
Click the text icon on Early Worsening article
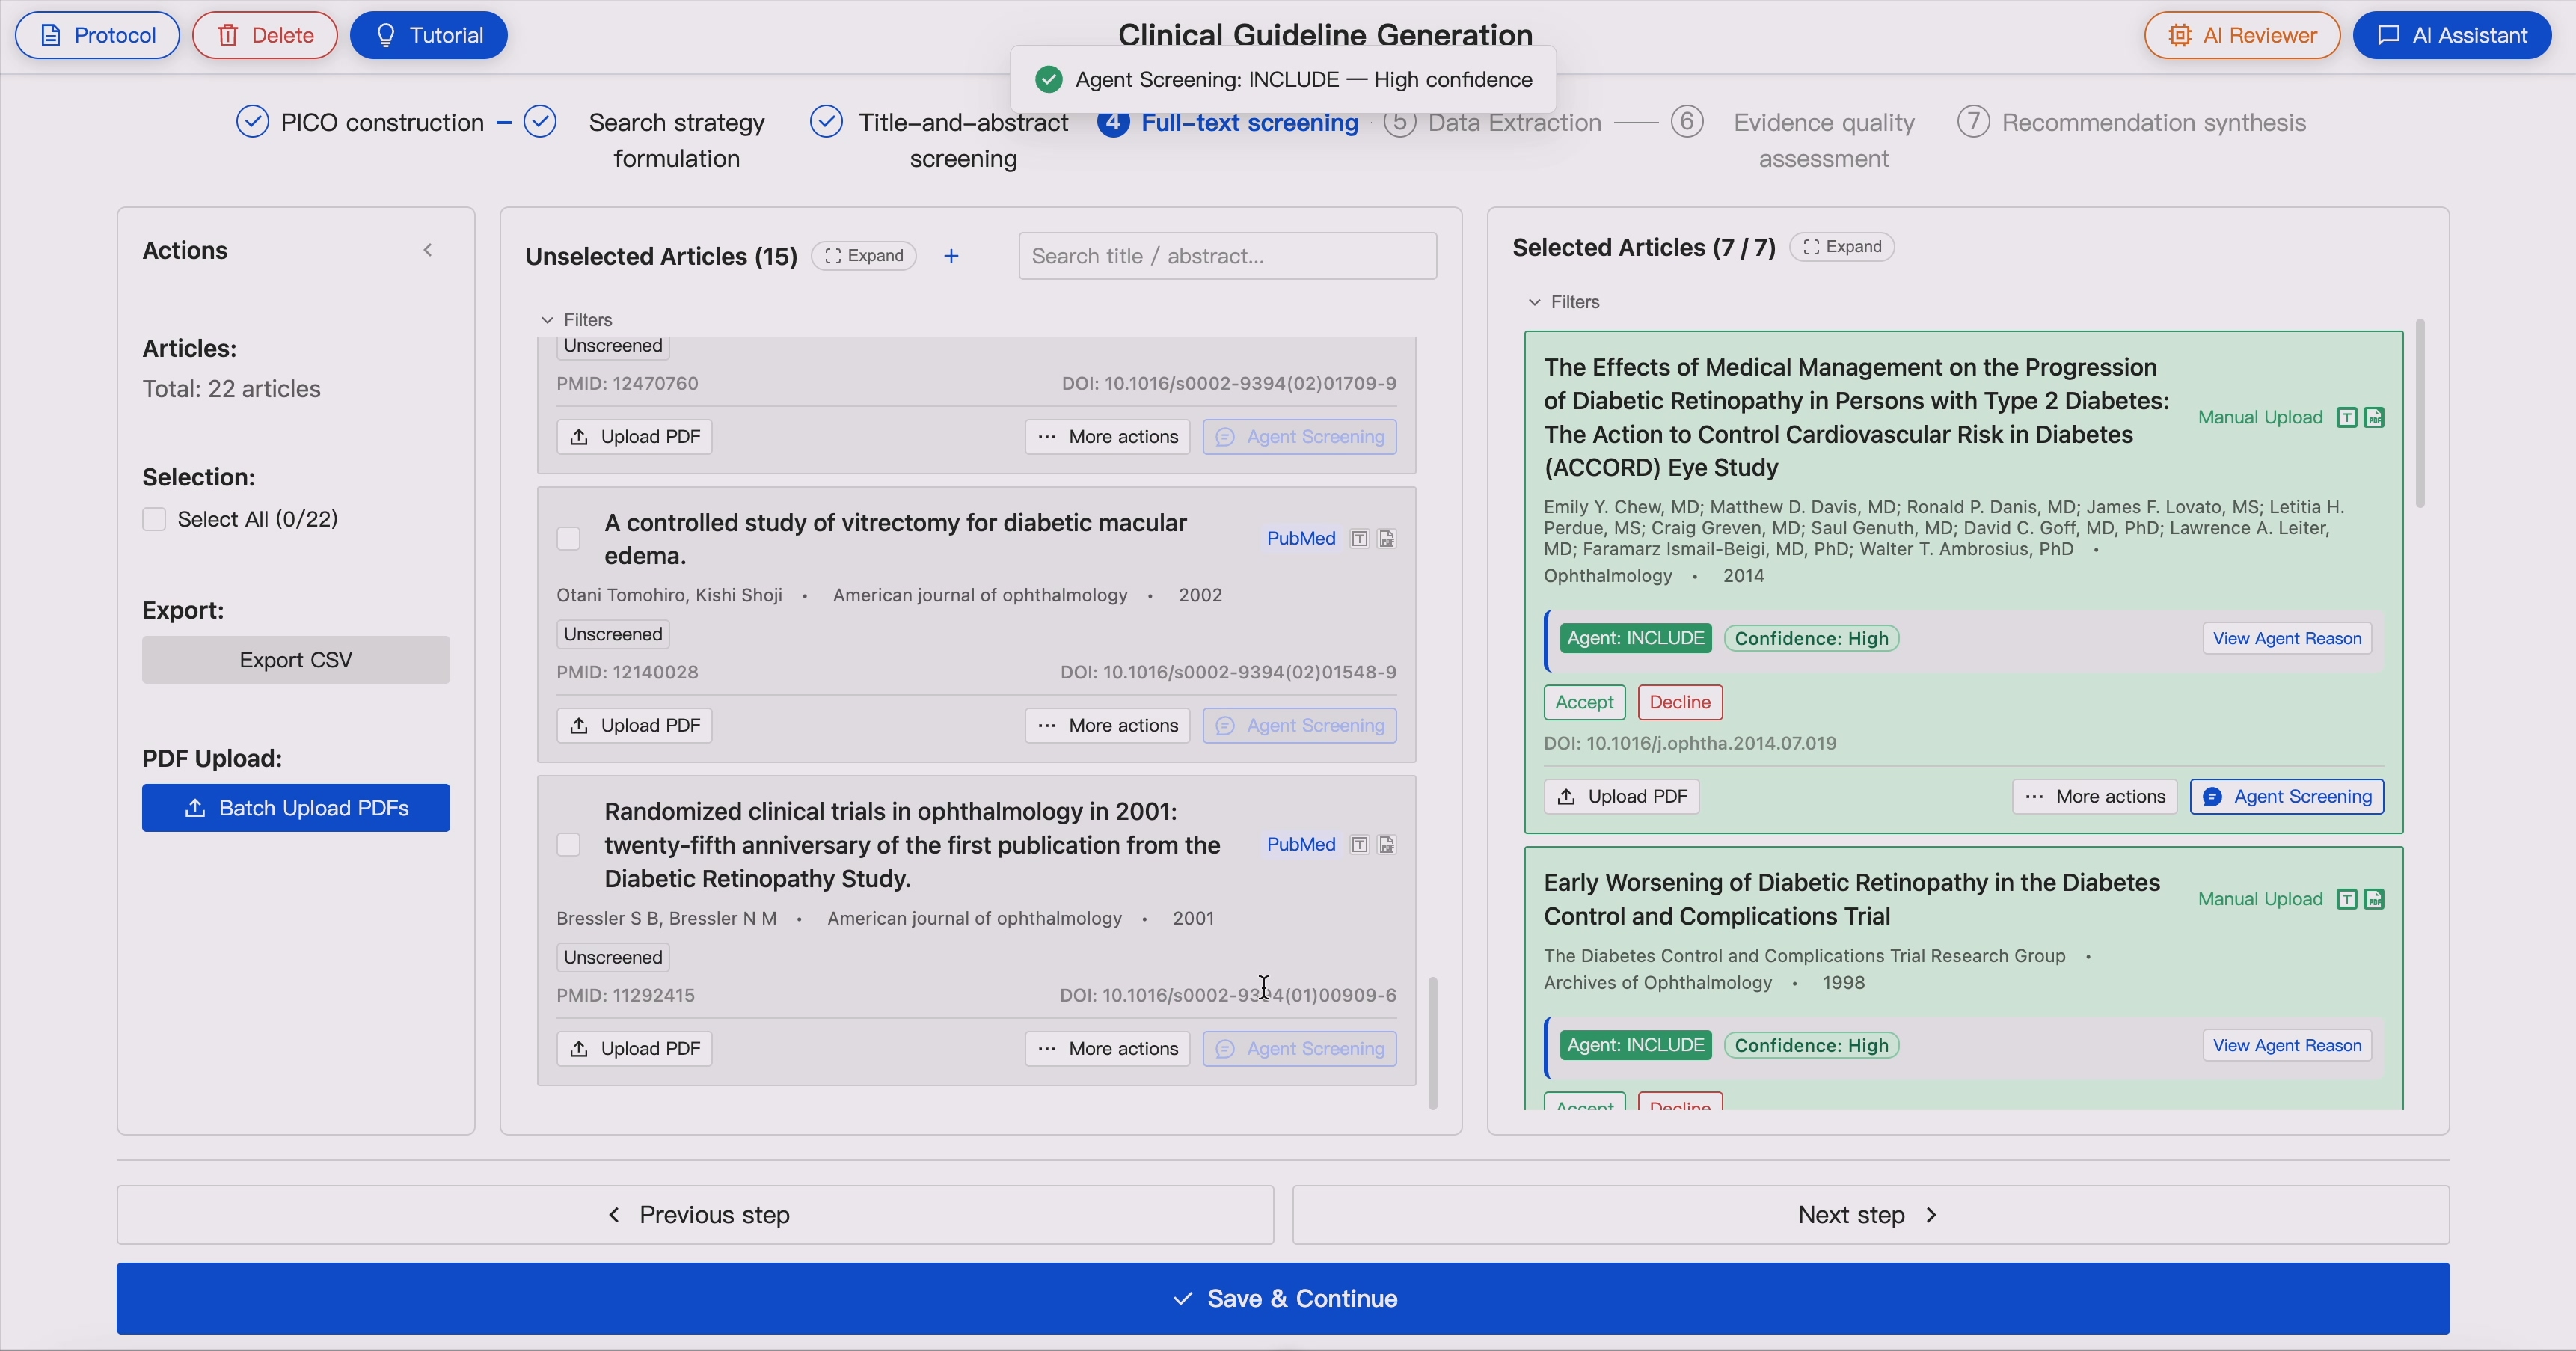pos(2347,900)
